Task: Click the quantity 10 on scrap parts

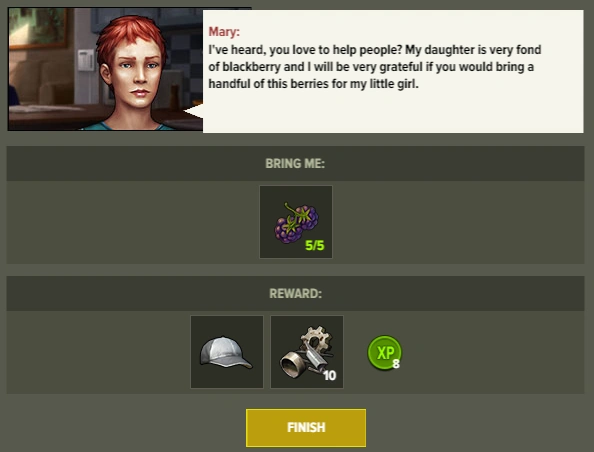Action: point(330,375)
